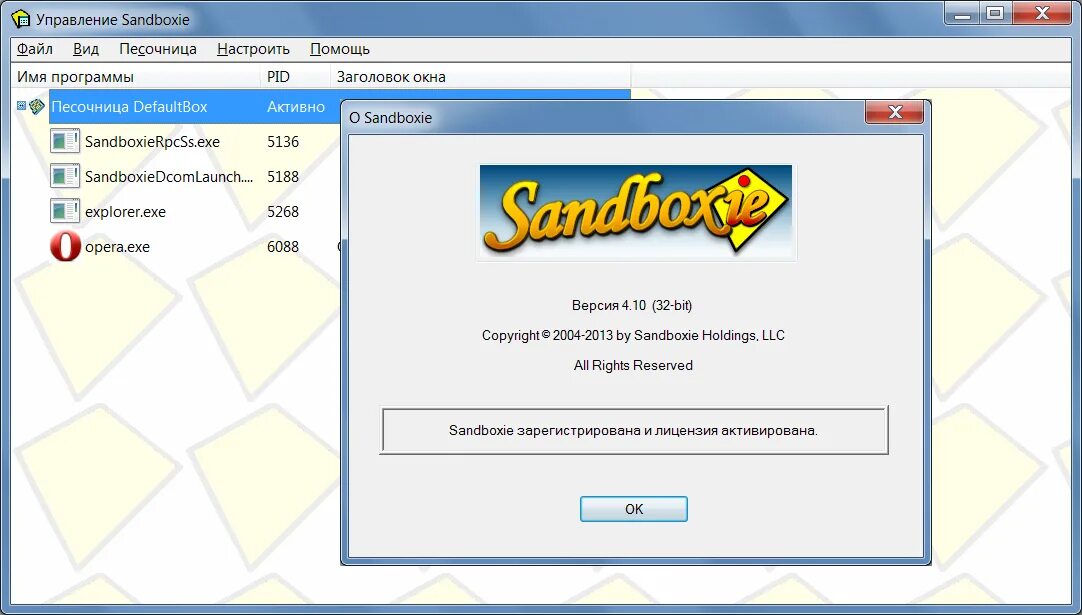This screenshot has height=615, width=1082.
Task: Click the Активно status text
Action: point(296,107)
